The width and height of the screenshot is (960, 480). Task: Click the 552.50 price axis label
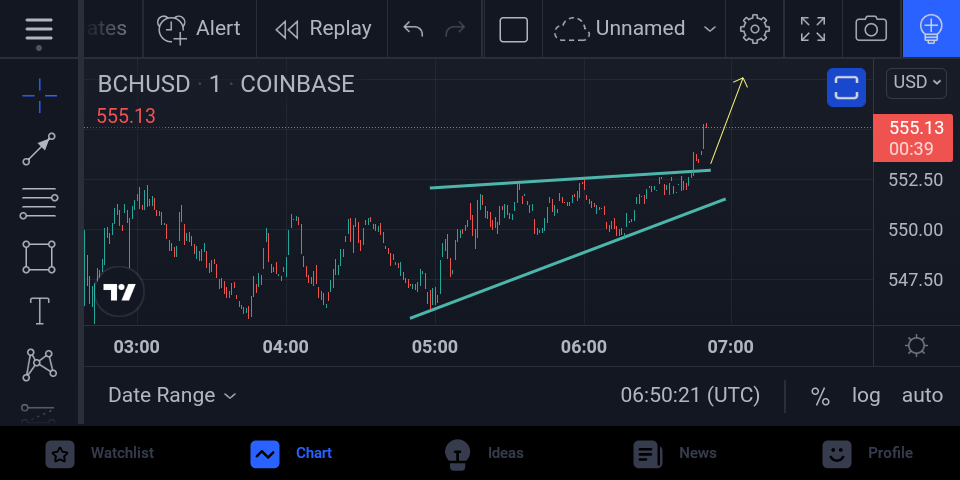[915, 179]
